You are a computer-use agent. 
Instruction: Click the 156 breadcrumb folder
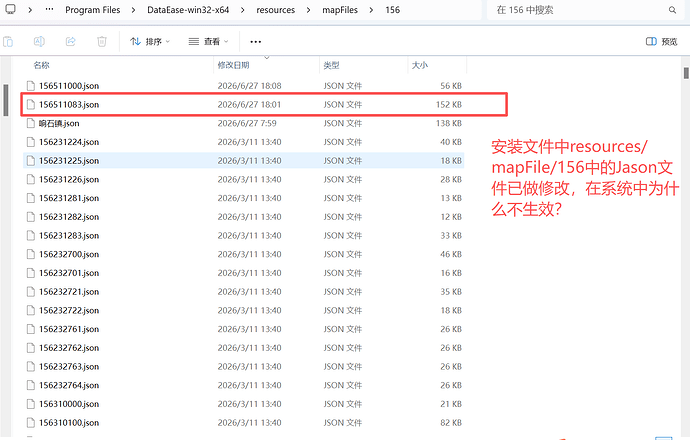pos(393,10)
